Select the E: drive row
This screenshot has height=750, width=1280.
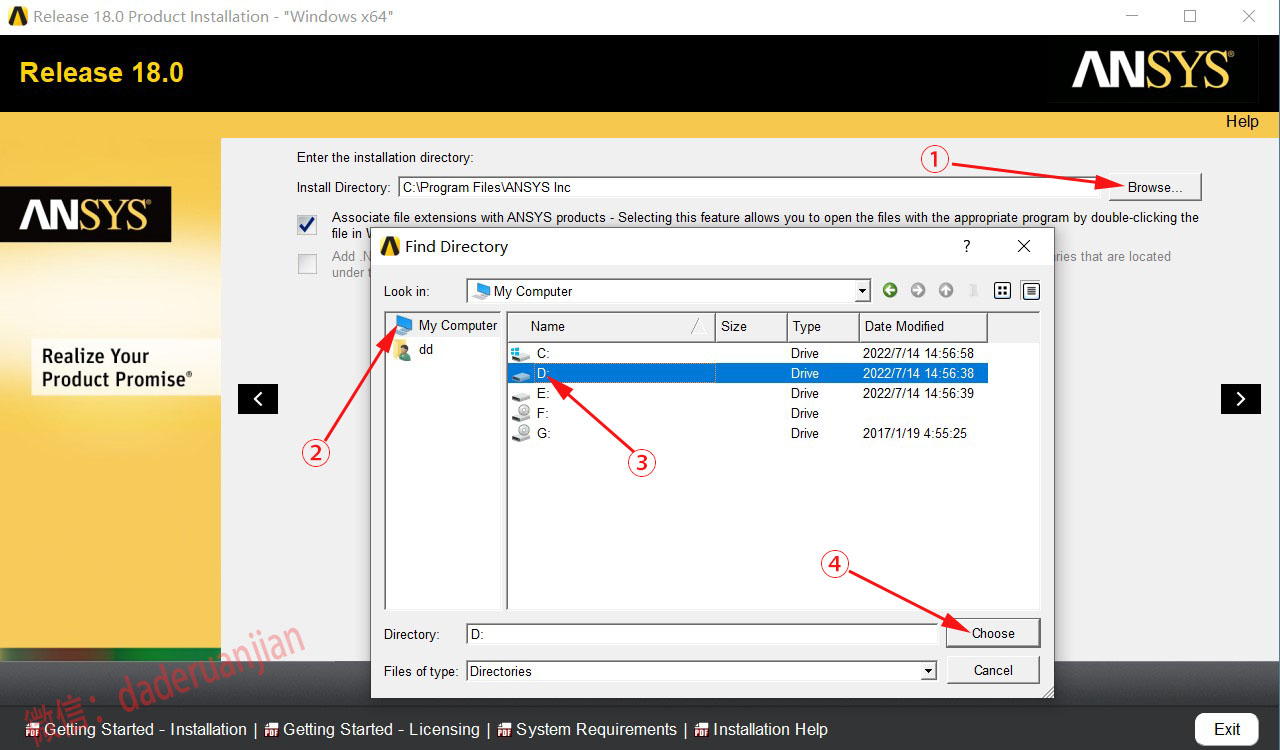pyautogui.click(x=748, y=393)
